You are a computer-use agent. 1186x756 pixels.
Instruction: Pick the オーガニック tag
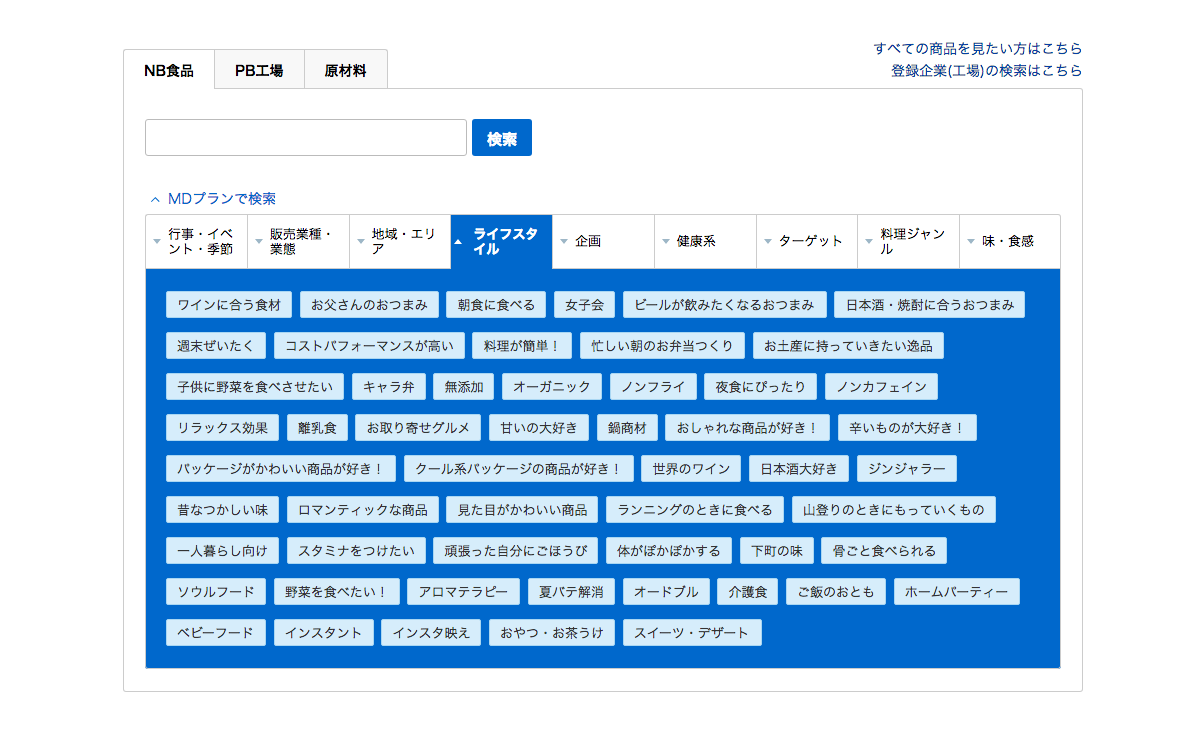pos(551,386)
